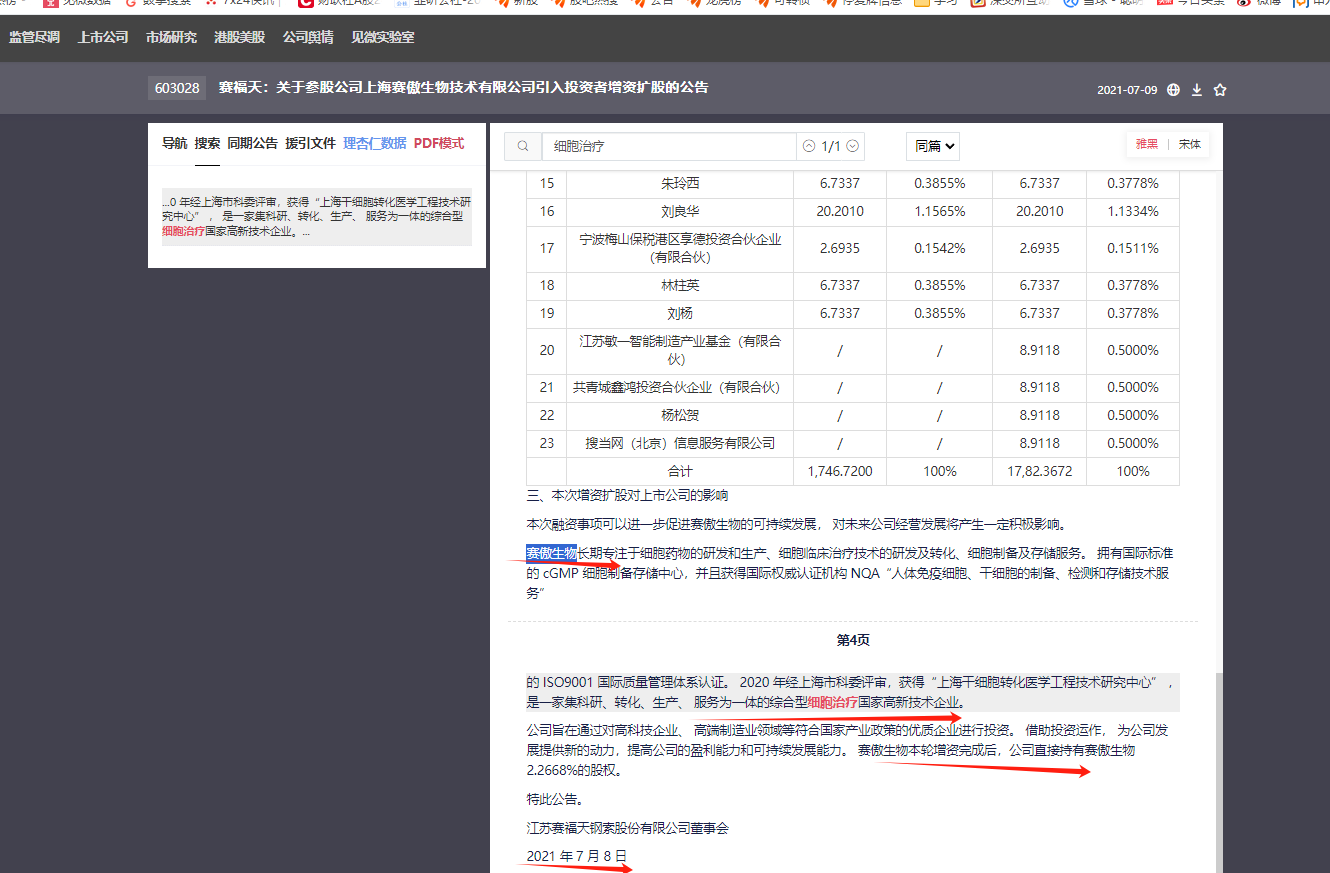
Task: Click cell 江苏敏一智能制造产业基金
Action: coord(680,350)
